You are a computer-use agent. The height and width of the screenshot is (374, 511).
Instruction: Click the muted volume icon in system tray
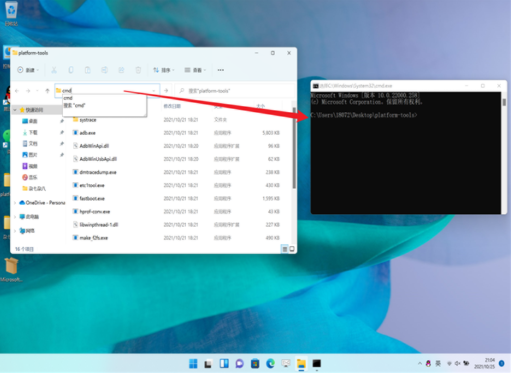(457, 363)
